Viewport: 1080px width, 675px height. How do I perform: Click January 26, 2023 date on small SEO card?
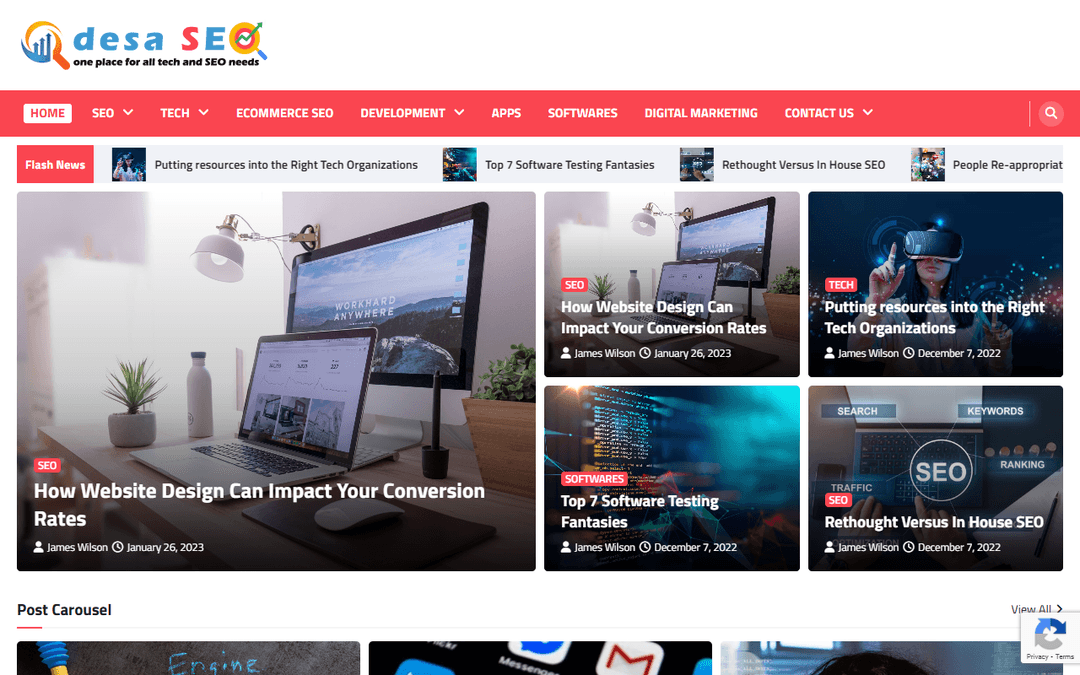(692, 353)
